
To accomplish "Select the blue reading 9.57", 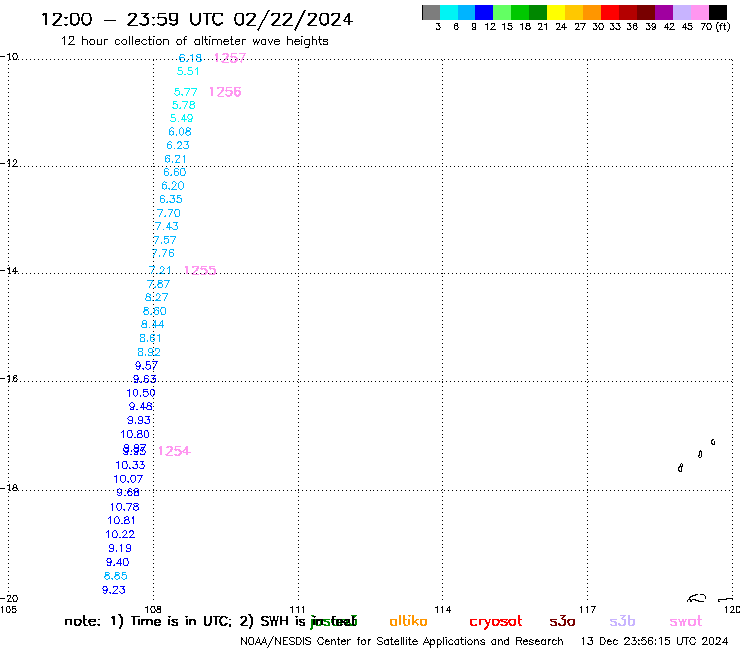I will click(146, 366).
